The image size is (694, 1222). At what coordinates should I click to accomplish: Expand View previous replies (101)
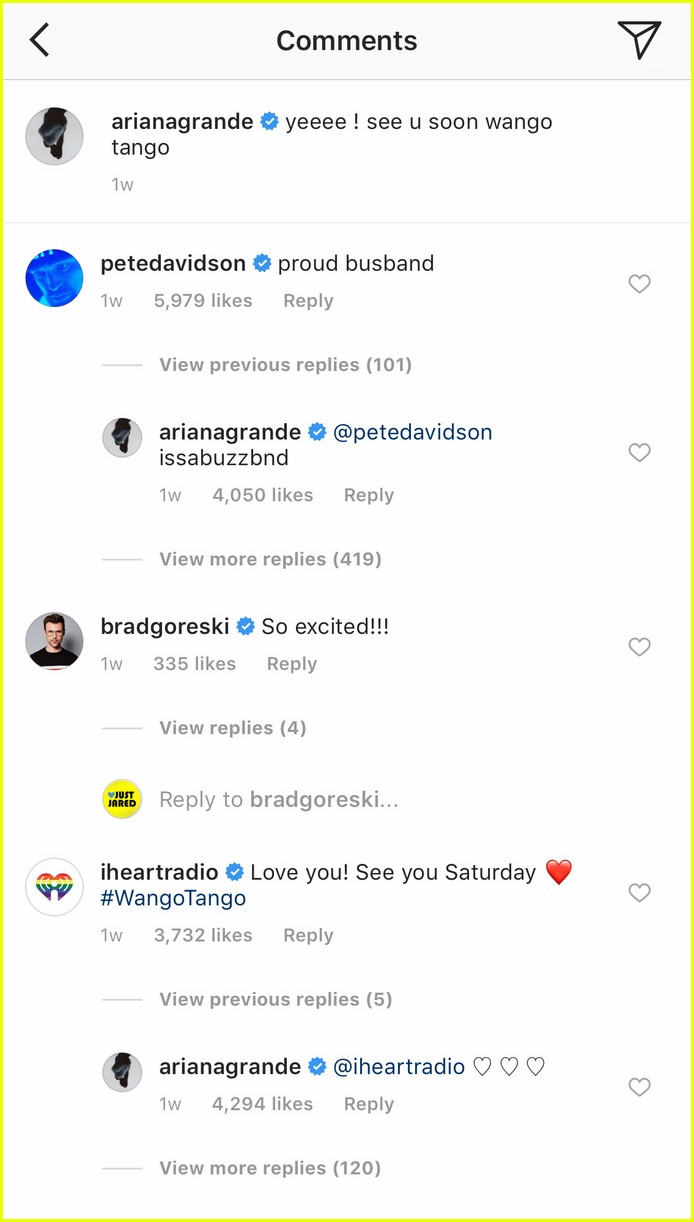click(x=286, y=365)
